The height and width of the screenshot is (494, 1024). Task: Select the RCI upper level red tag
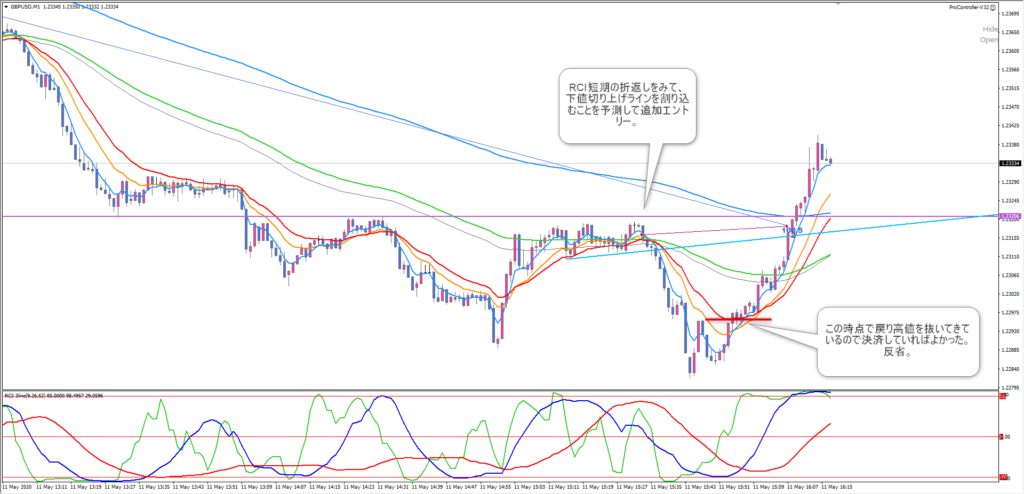coord(1003,397)
